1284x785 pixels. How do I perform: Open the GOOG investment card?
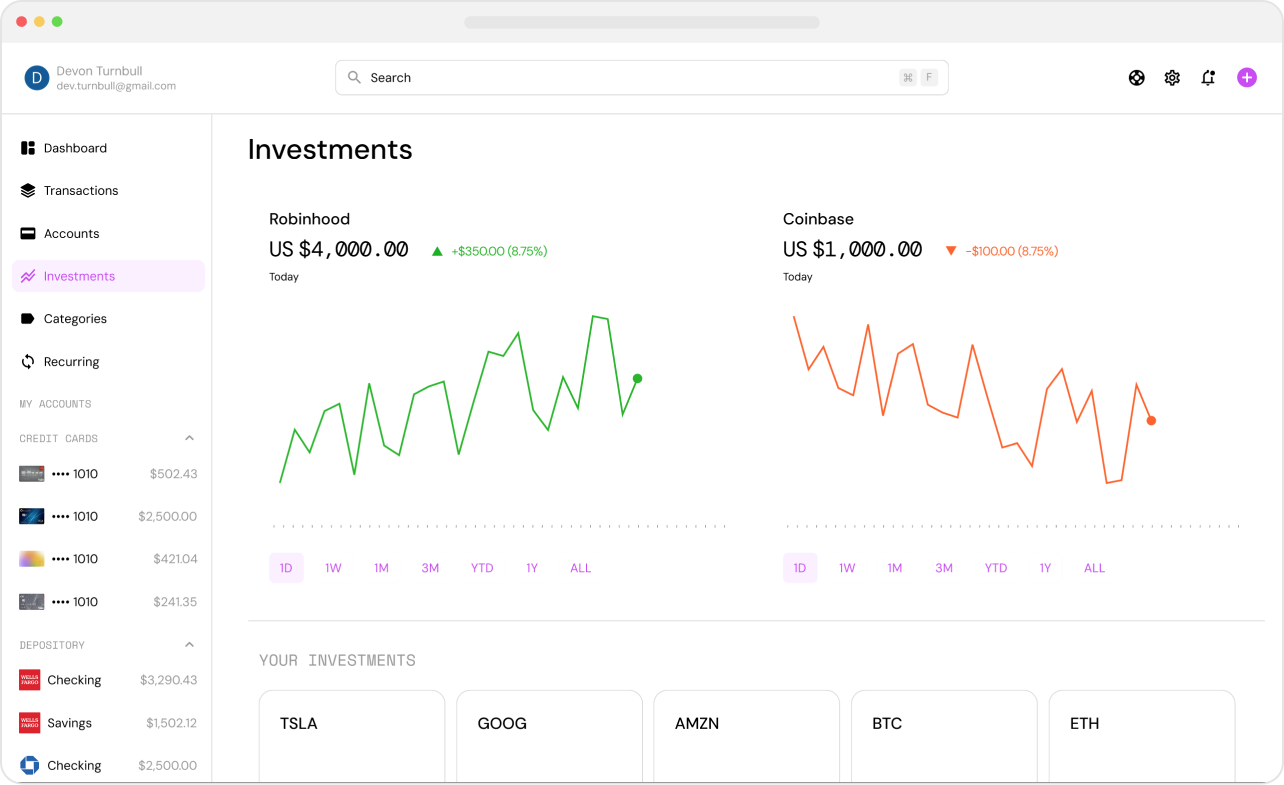click(x=549, y=737)
